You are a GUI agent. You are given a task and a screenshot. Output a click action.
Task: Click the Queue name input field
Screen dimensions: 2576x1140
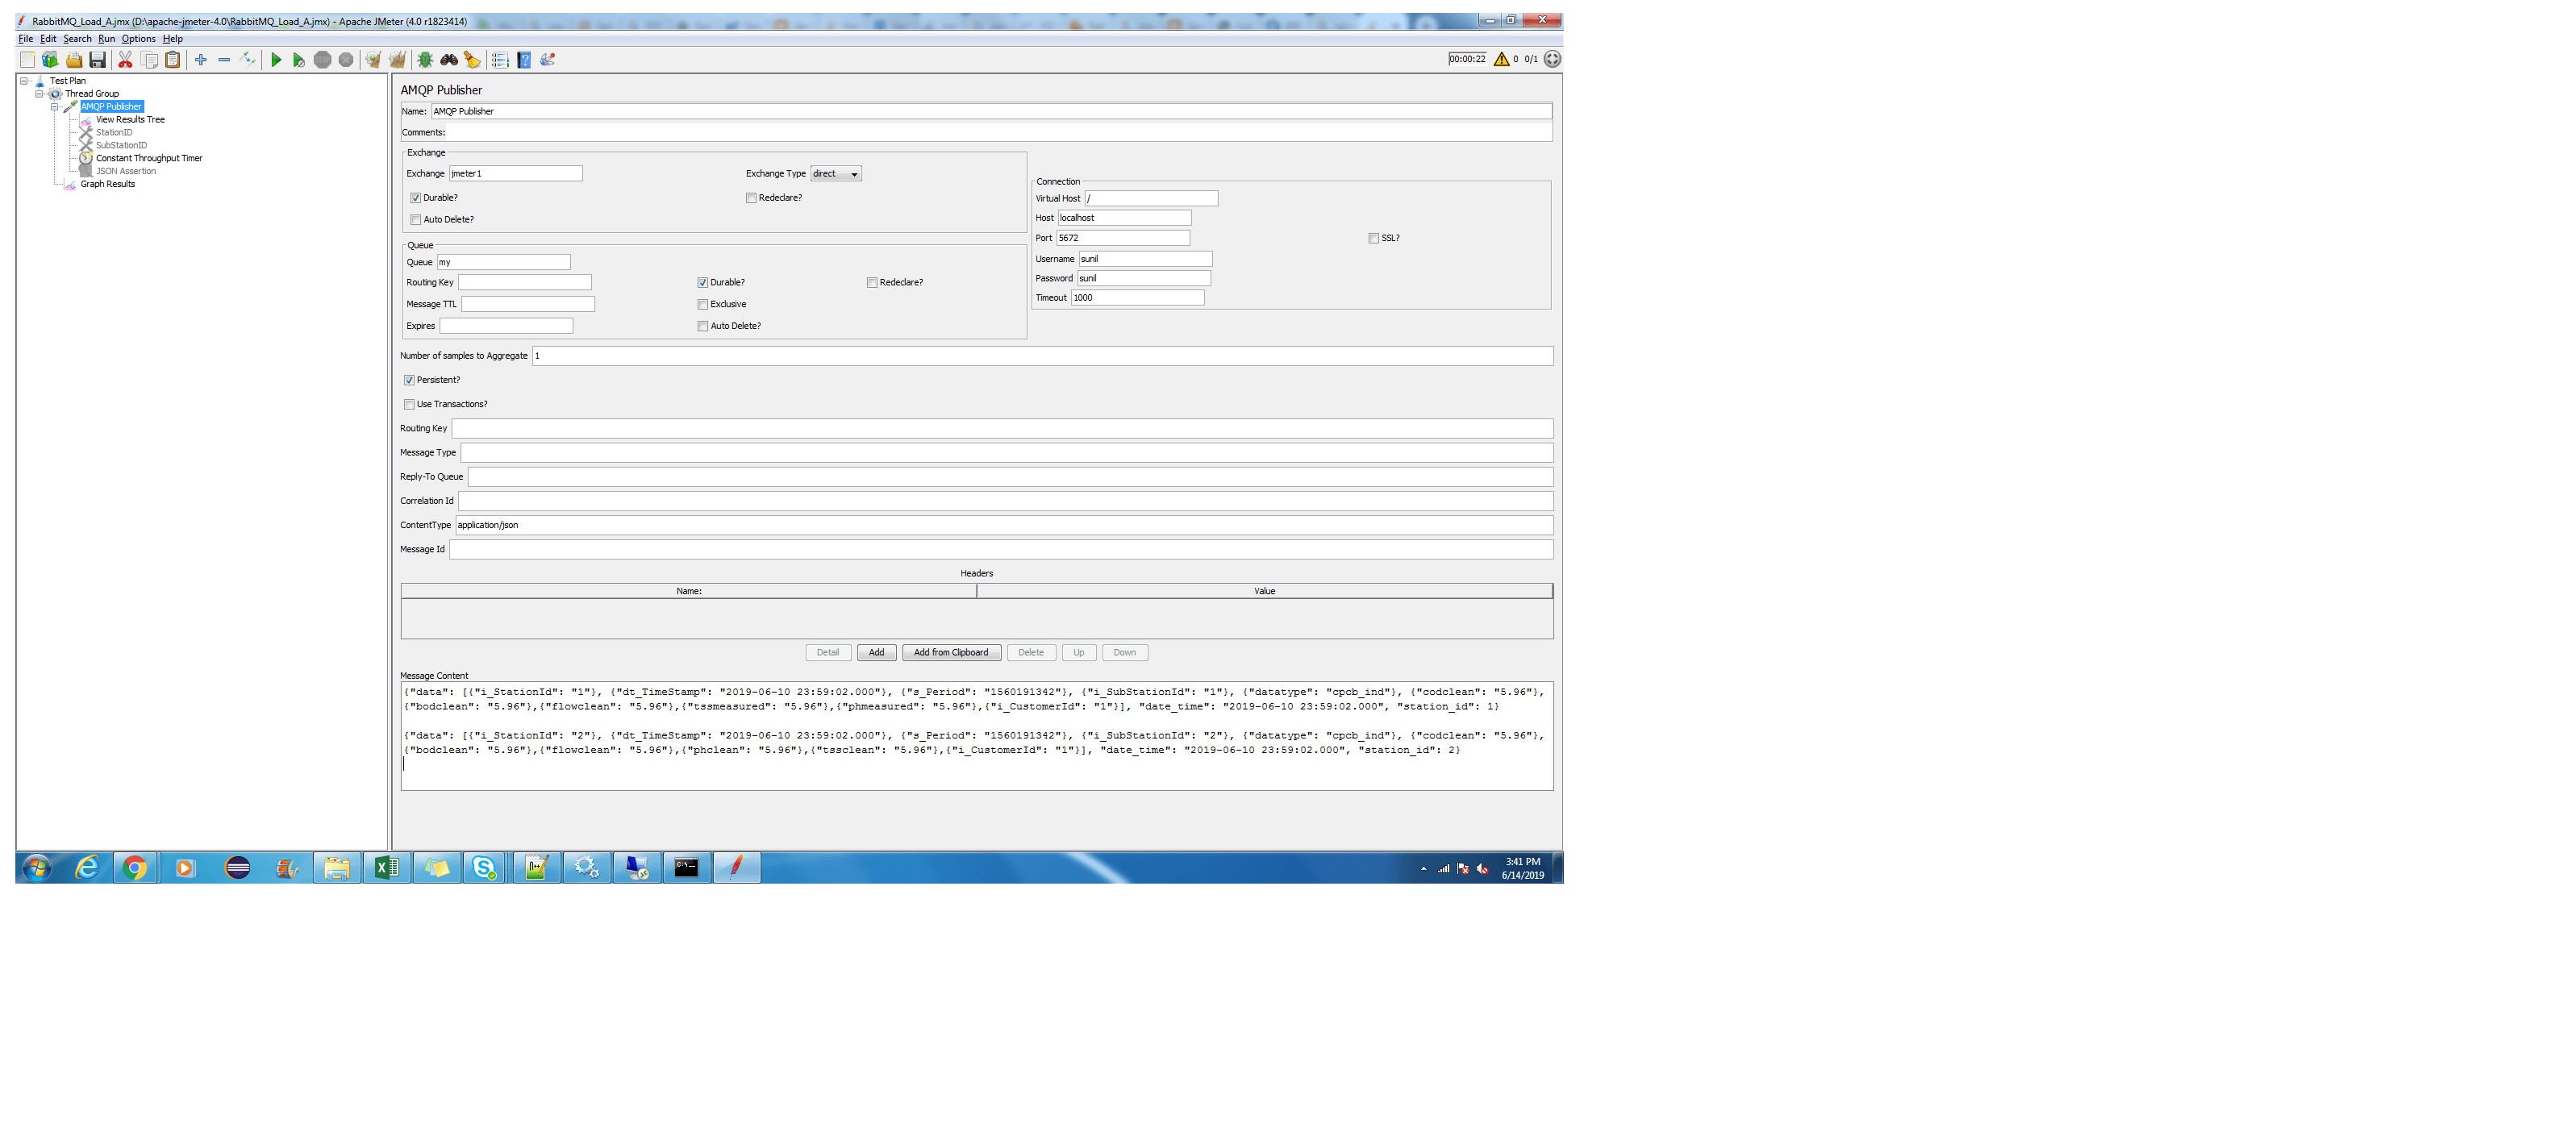point(504,262)
